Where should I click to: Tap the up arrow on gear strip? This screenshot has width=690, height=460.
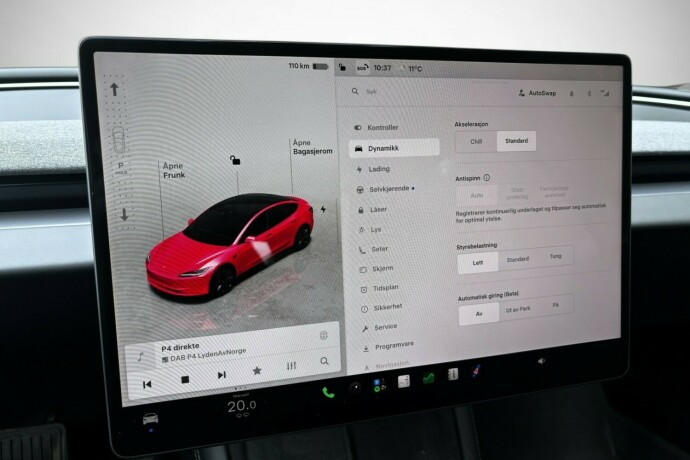coord(114,89)
